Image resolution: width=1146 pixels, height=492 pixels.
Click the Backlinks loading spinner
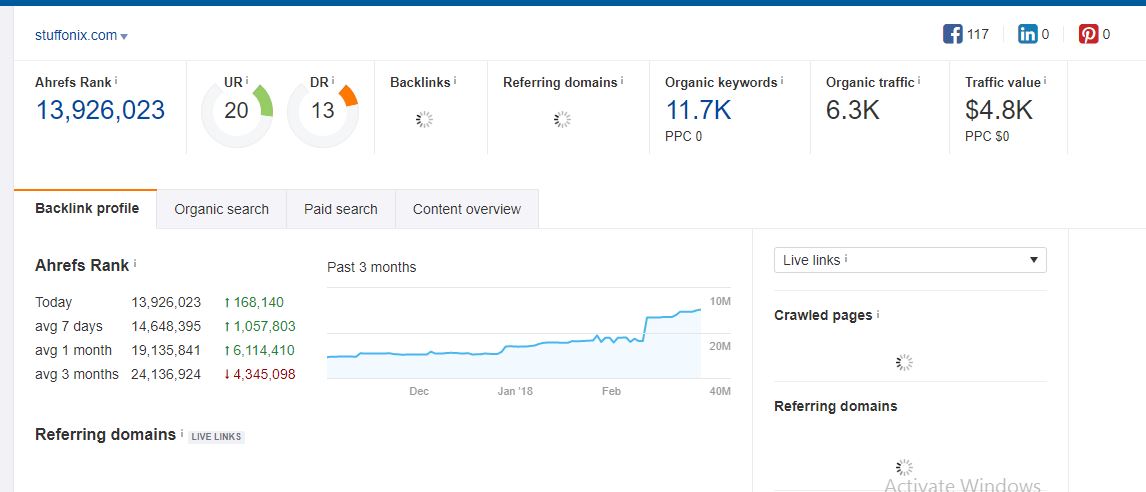[x=425, y=119]
